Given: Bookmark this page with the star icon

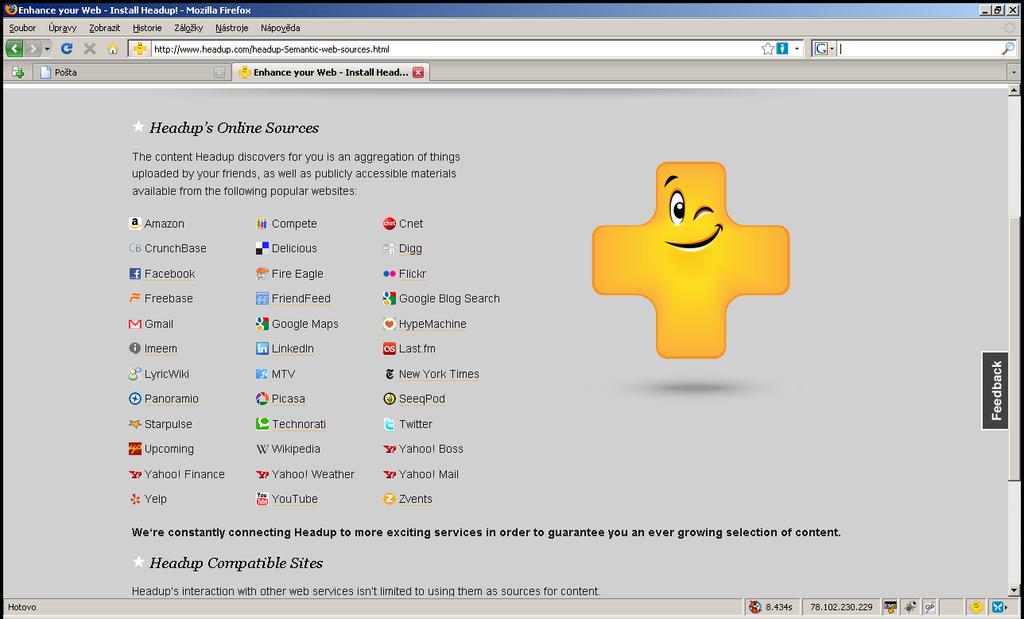Looking at the screenshot, I should click(767, 48).
